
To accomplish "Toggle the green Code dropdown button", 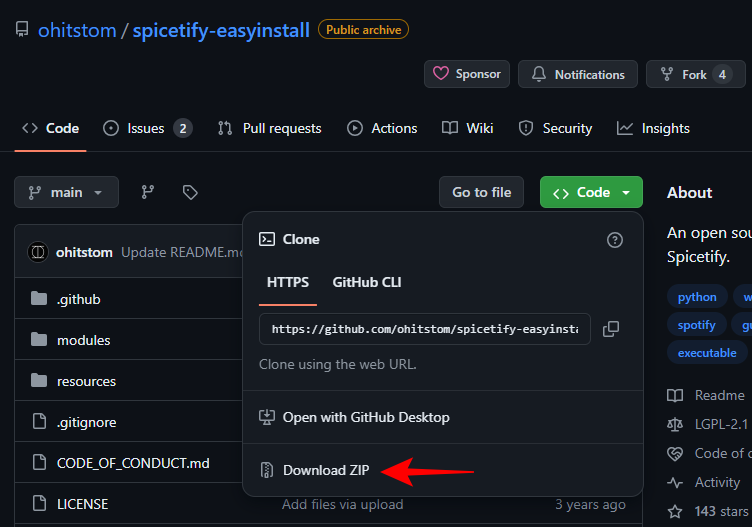I will point(591,192).
